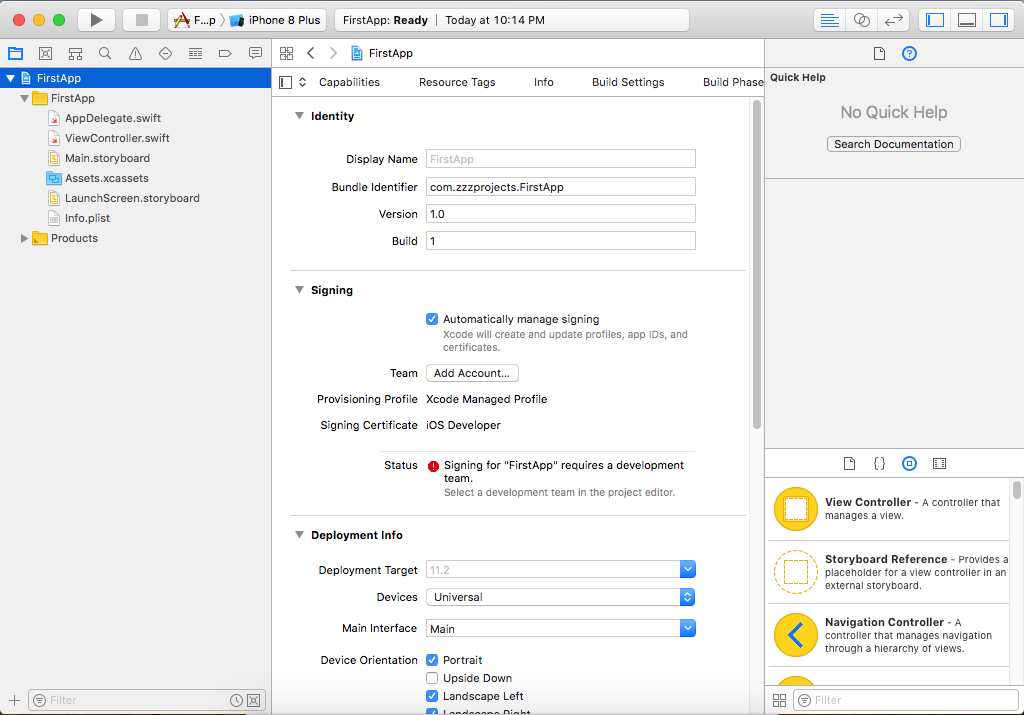Screen dimensions: 1024x715
Task: Hide the navigator panel
Action: pyautogui.click(x=935, y=20)
